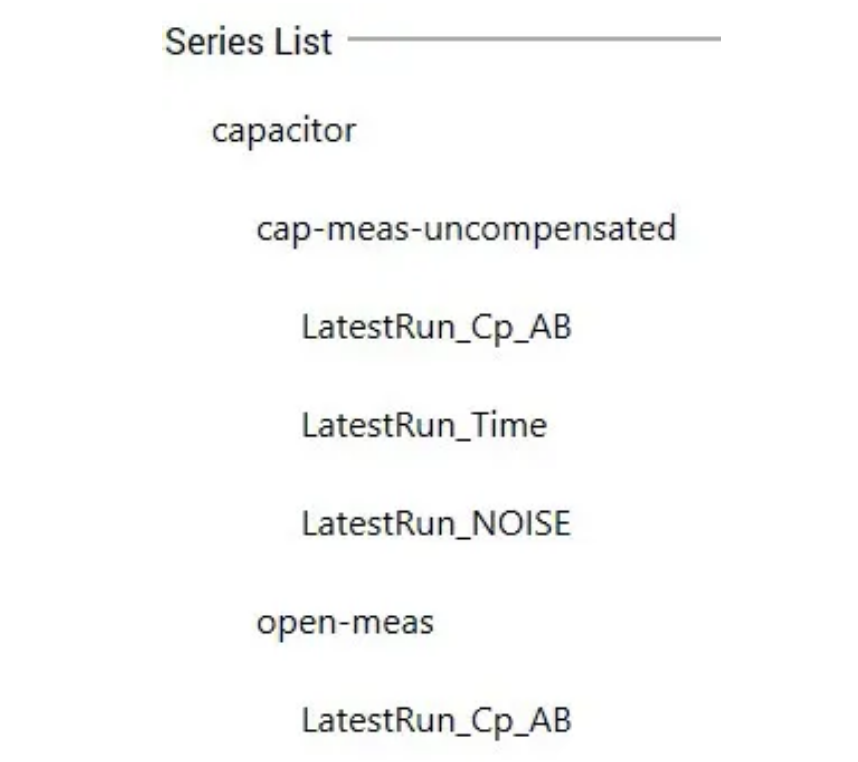Choose LatestRun_Cp_AB under cap-meas-uncompensated
Screen dimensions: 858x762
[437, 328]
